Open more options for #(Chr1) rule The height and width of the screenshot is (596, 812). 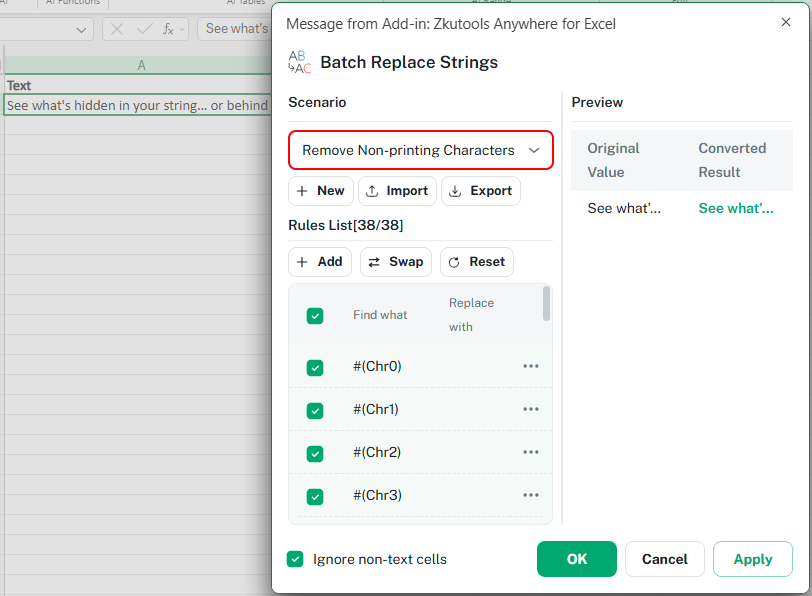click(x=531, y=409)
